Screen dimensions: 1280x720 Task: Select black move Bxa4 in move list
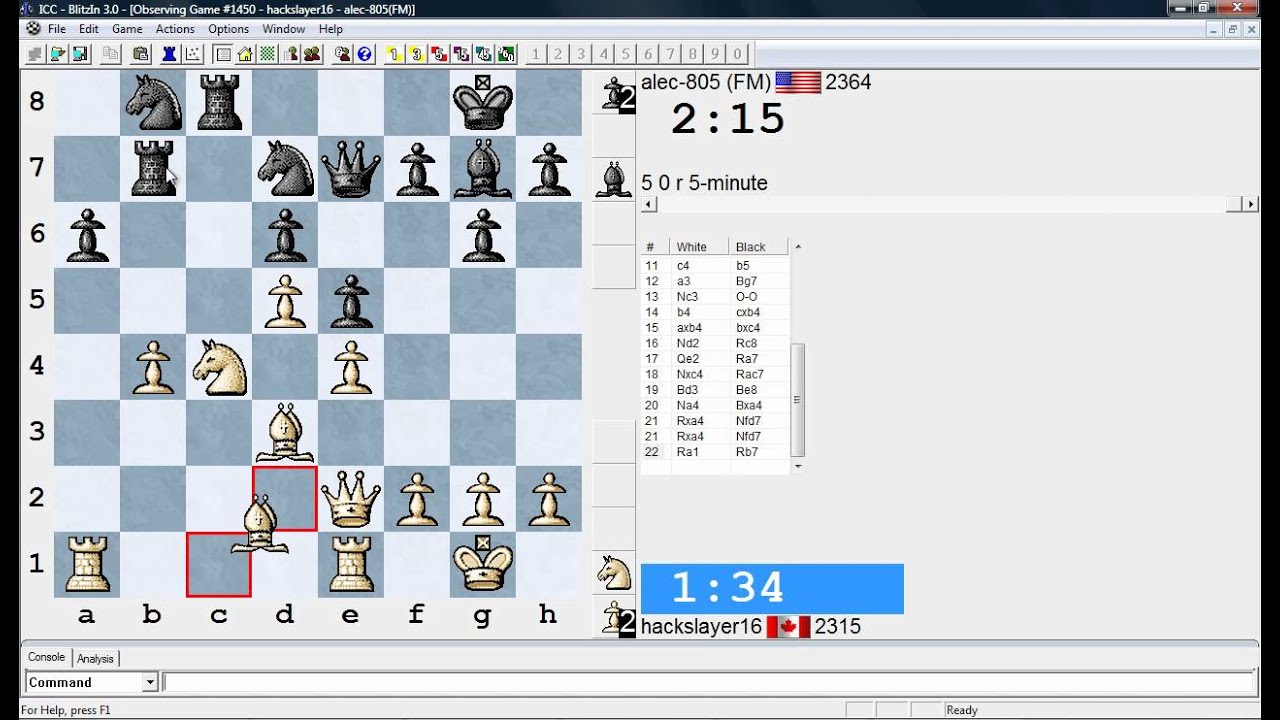pos(749,405)
